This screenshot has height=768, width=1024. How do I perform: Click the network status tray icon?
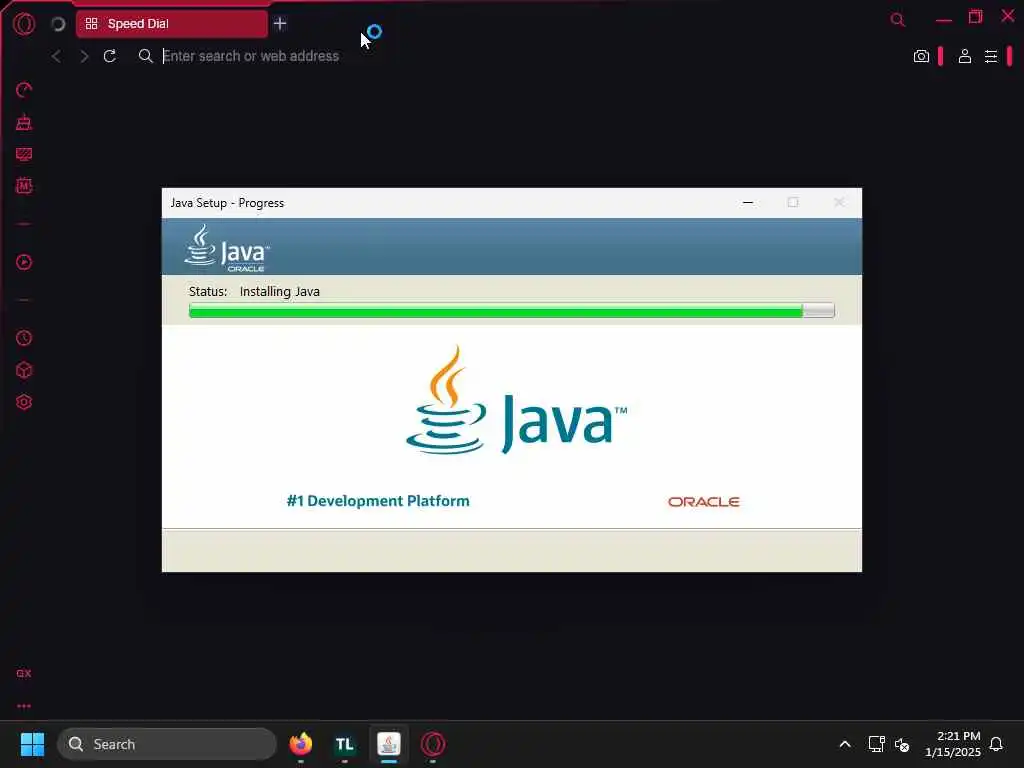coord(876,744)
